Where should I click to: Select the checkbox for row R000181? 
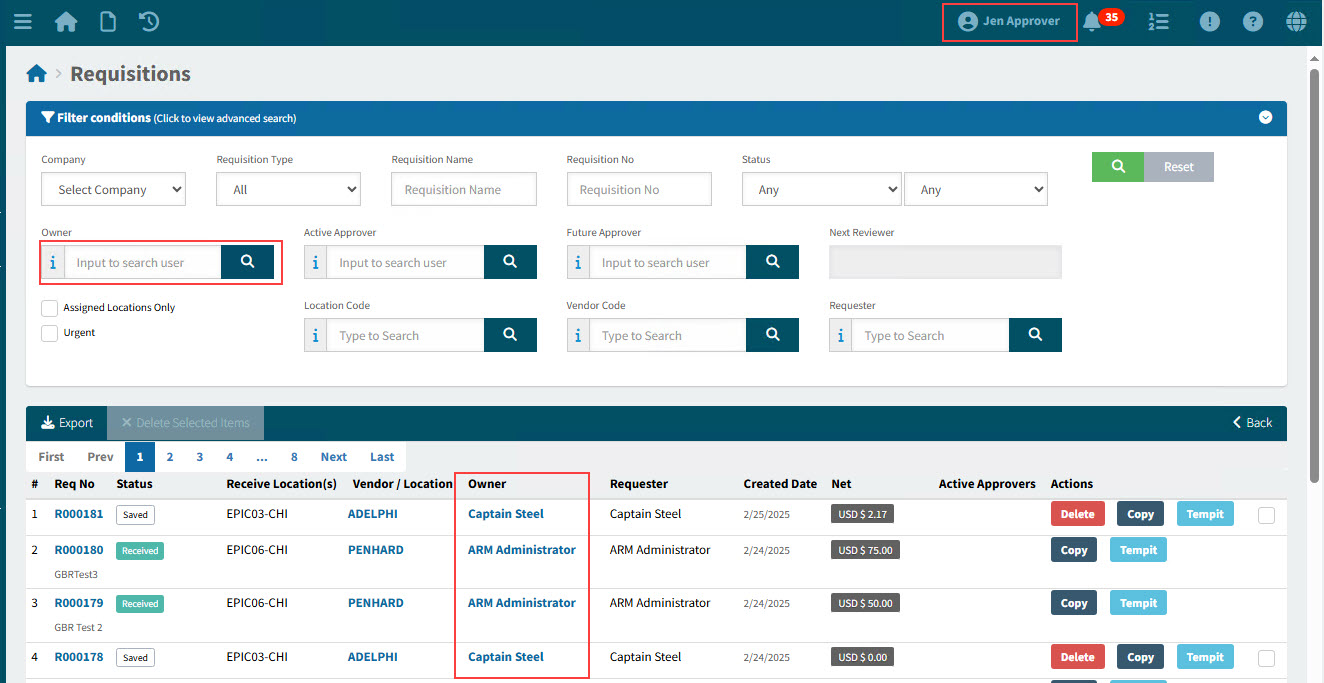click(x=1266, y=515)
